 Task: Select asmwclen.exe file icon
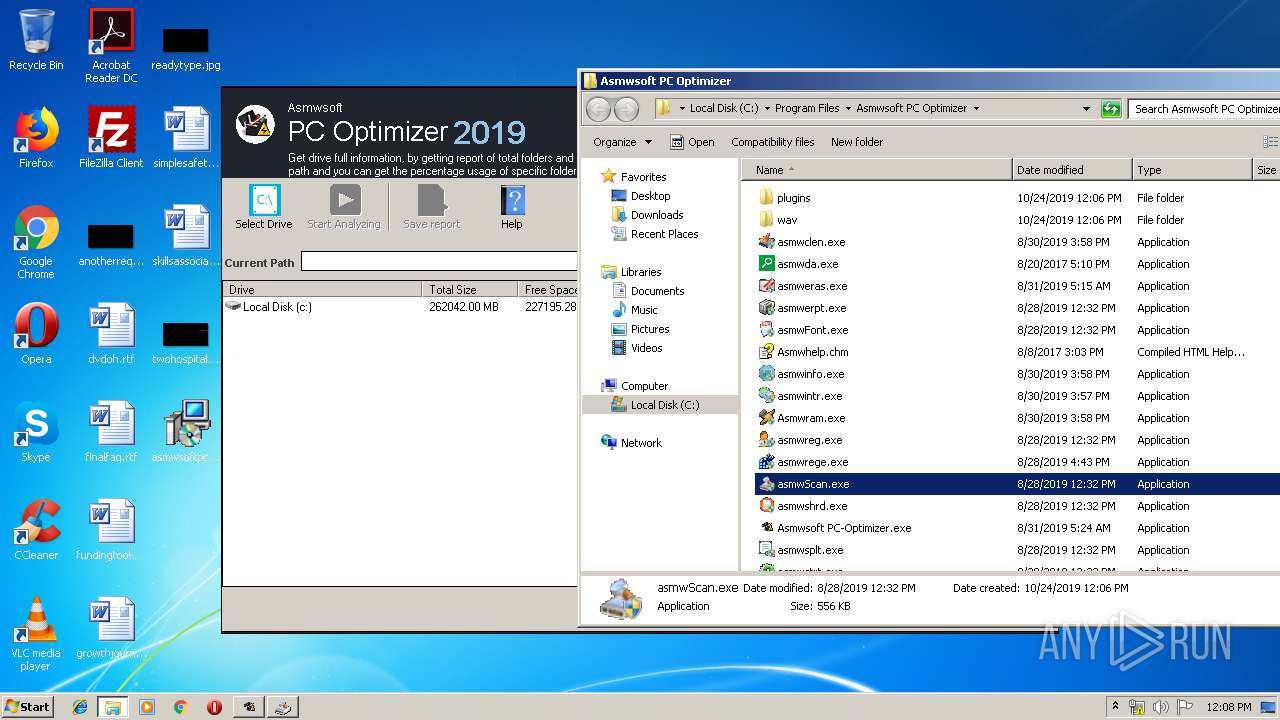pos(767,242)
